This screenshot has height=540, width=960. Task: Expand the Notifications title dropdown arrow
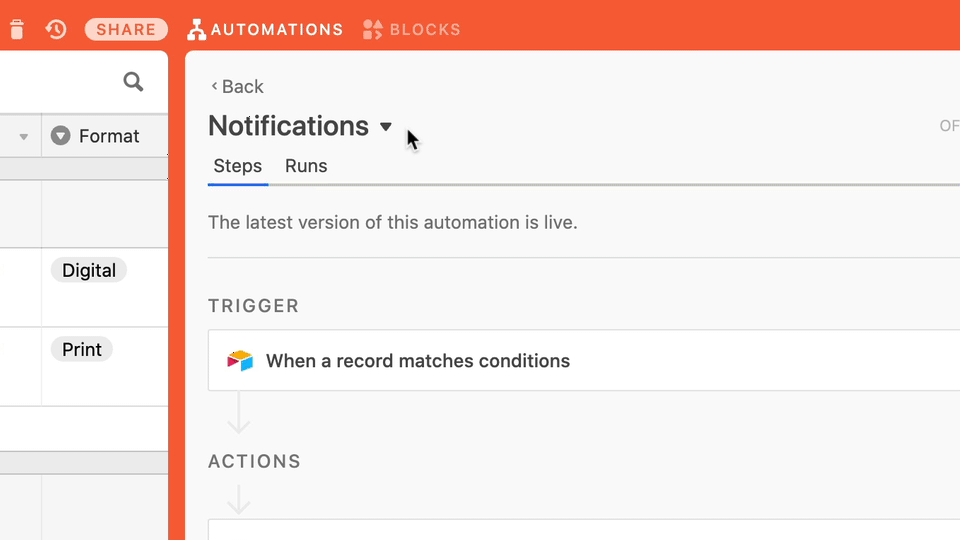tap(385, 127)
